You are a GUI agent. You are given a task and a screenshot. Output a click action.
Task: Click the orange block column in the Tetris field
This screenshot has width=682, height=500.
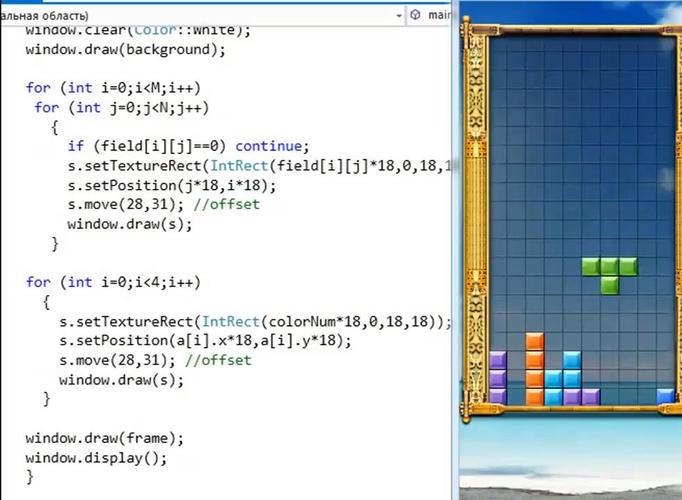coord(535,369)
